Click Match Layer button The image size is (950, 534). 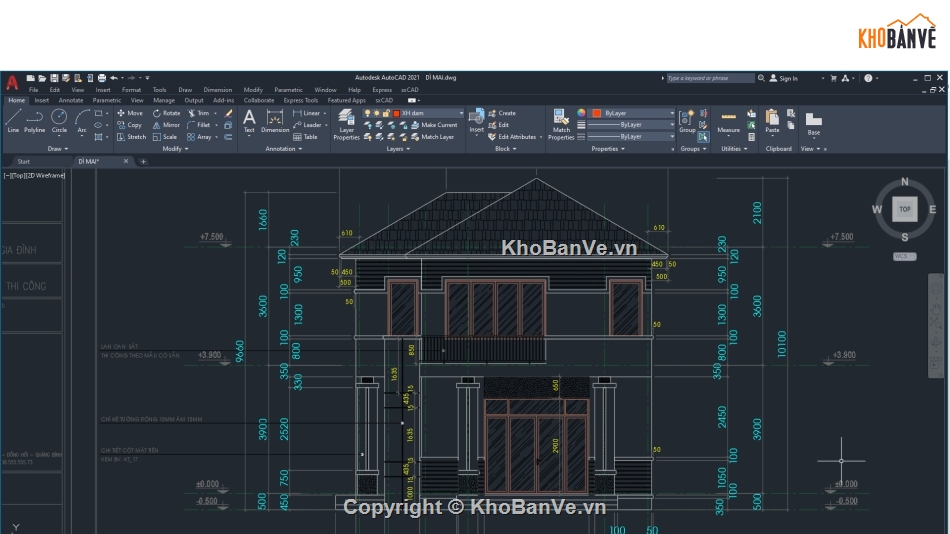[433, 137]
